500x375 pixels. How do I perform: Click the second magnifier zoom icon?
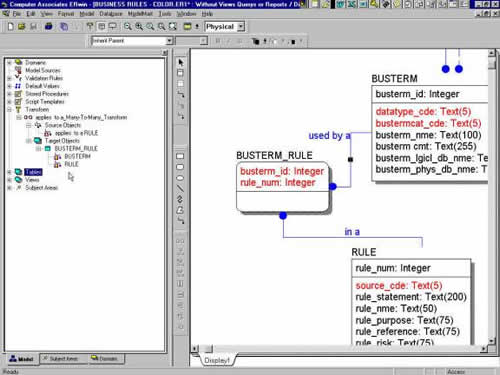click(x=139, y=26)
